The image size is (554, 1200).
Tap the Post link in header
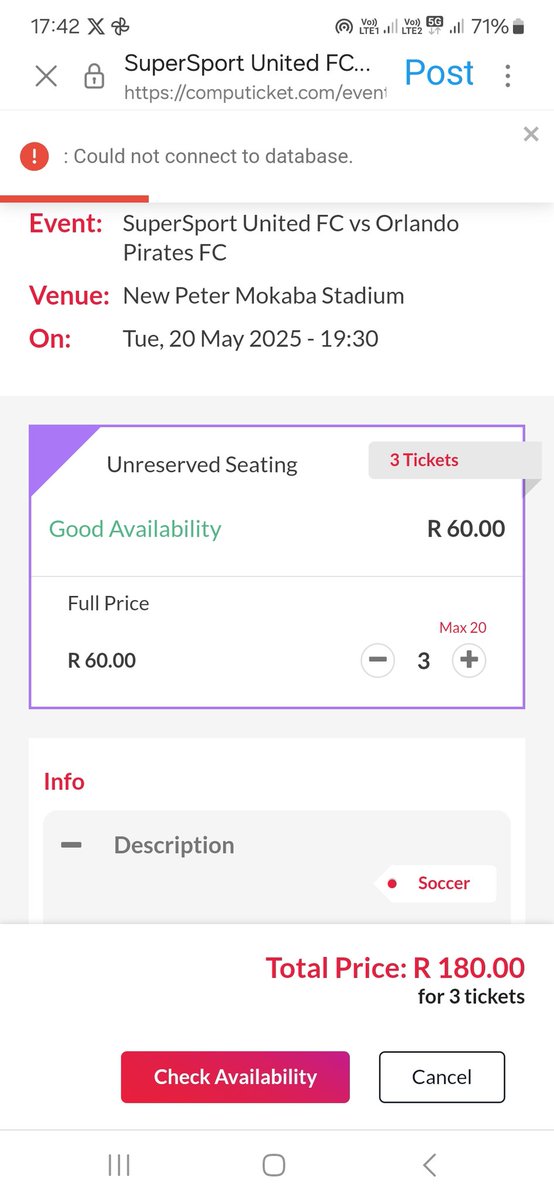(439, 73)
